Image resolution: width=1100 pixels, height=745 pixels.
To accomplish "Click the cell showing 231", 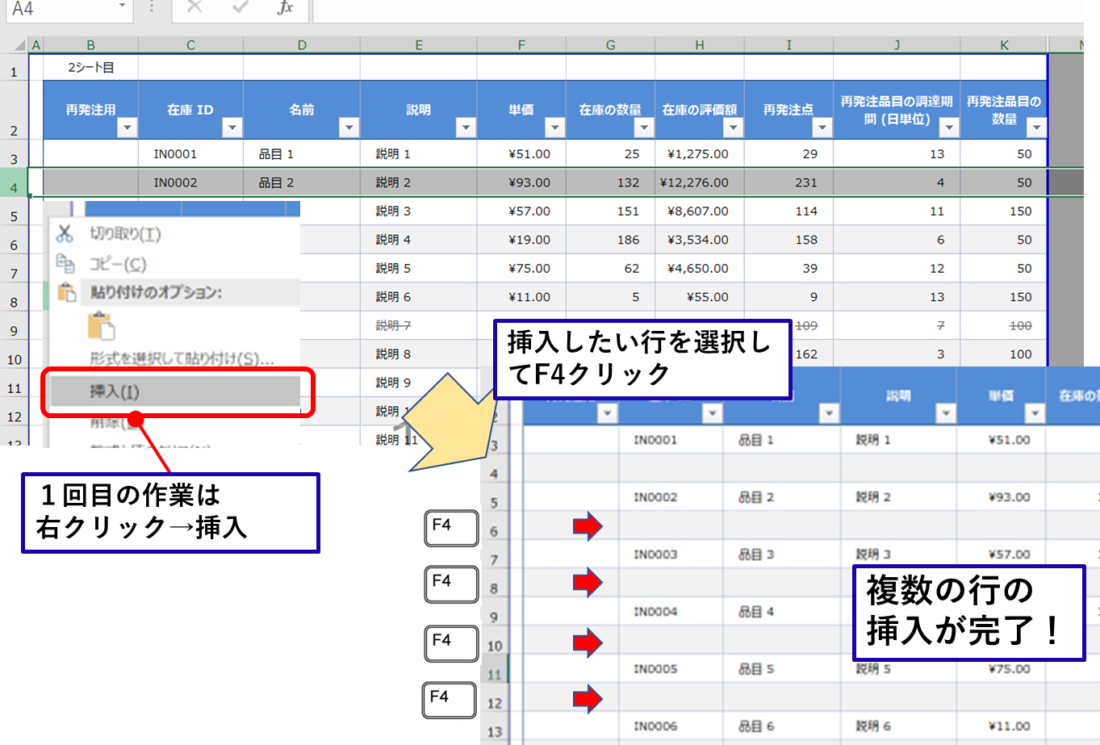I will (789, 182).
